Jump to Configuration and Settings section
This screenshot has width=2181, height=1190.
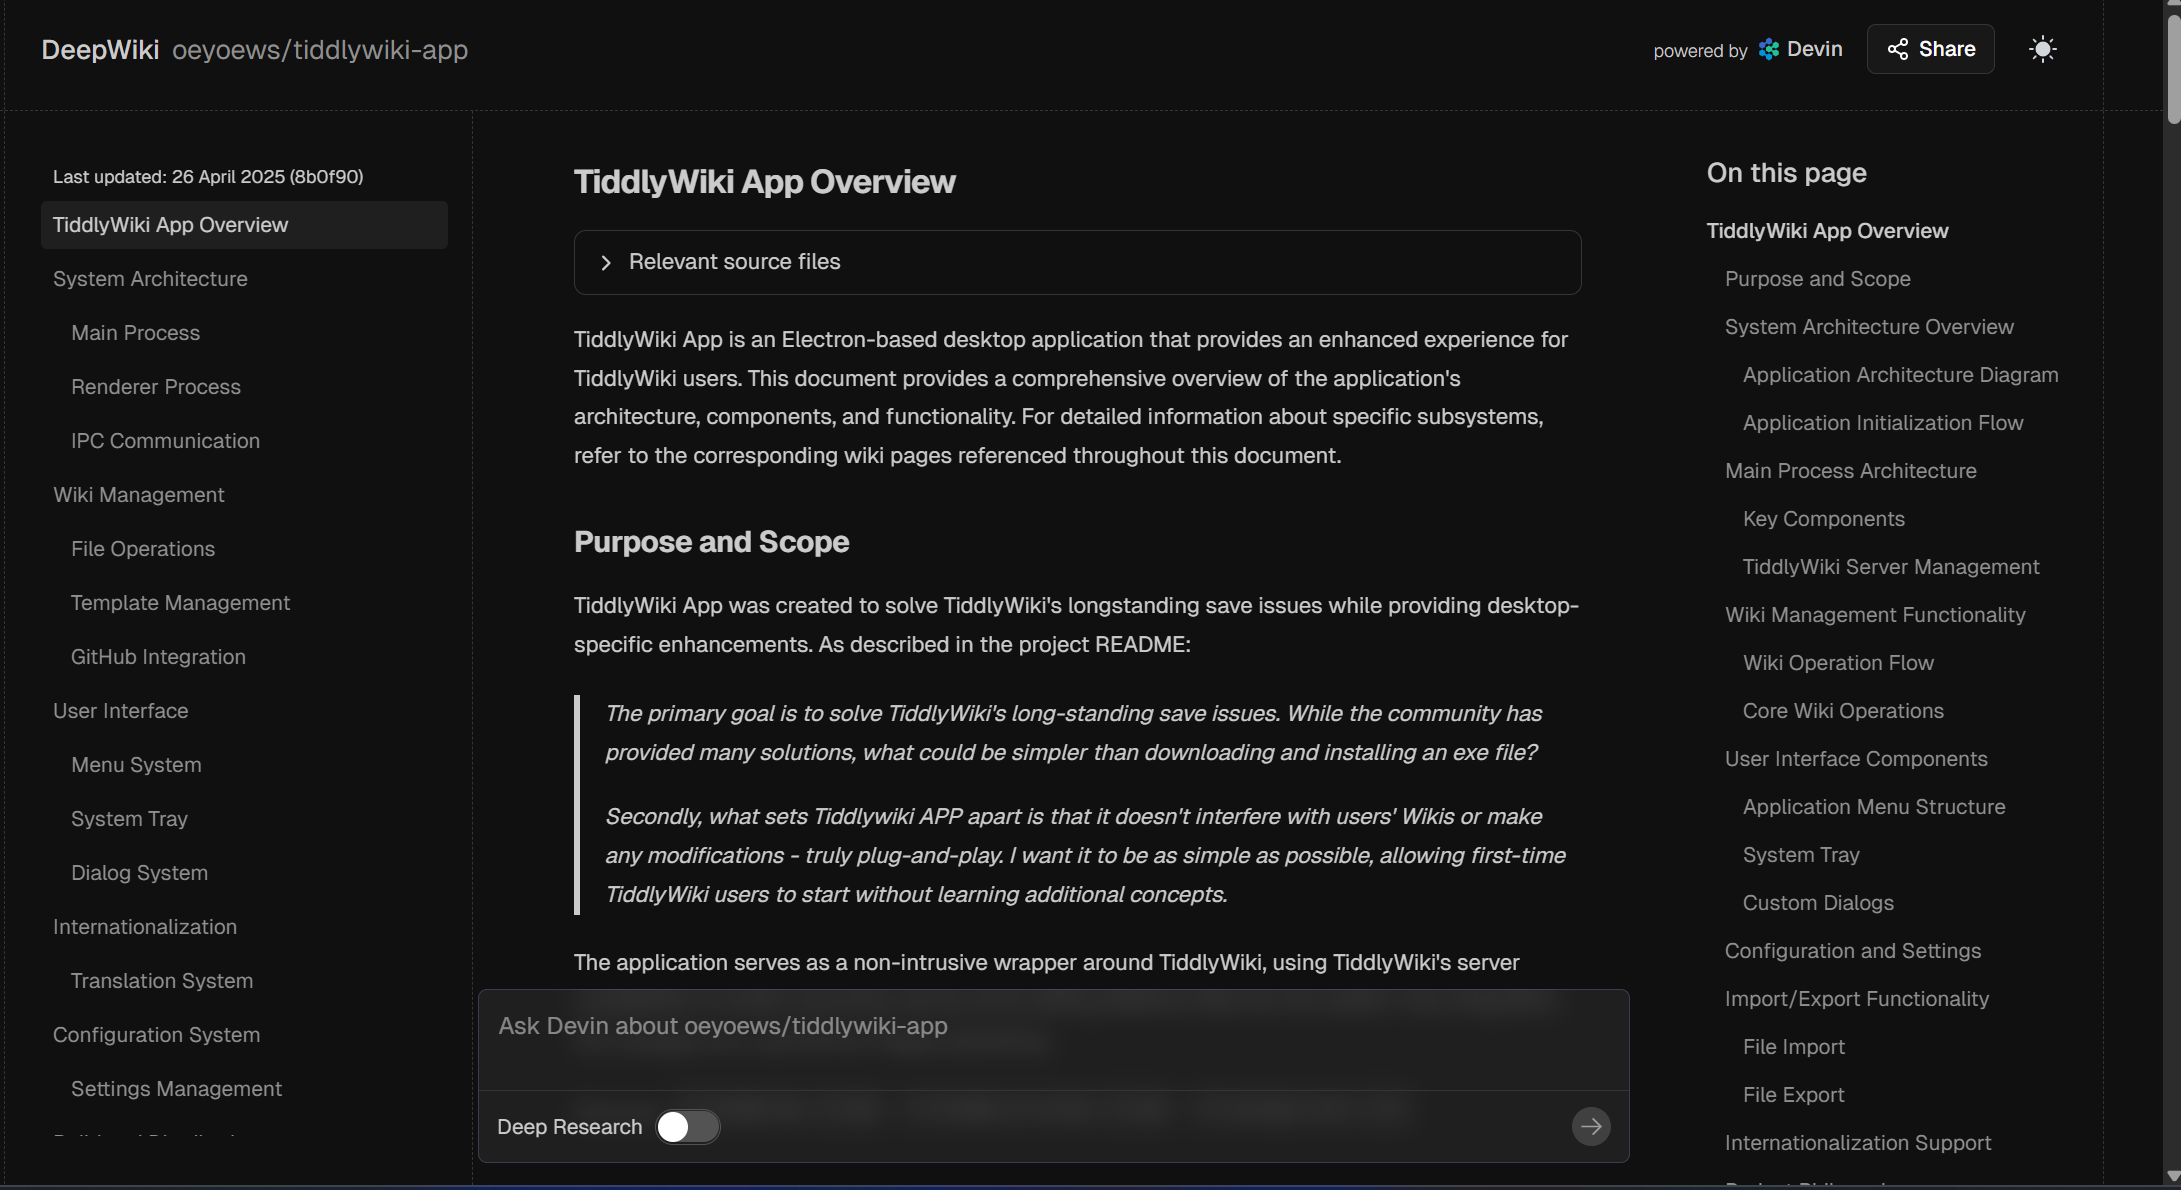1853,951
